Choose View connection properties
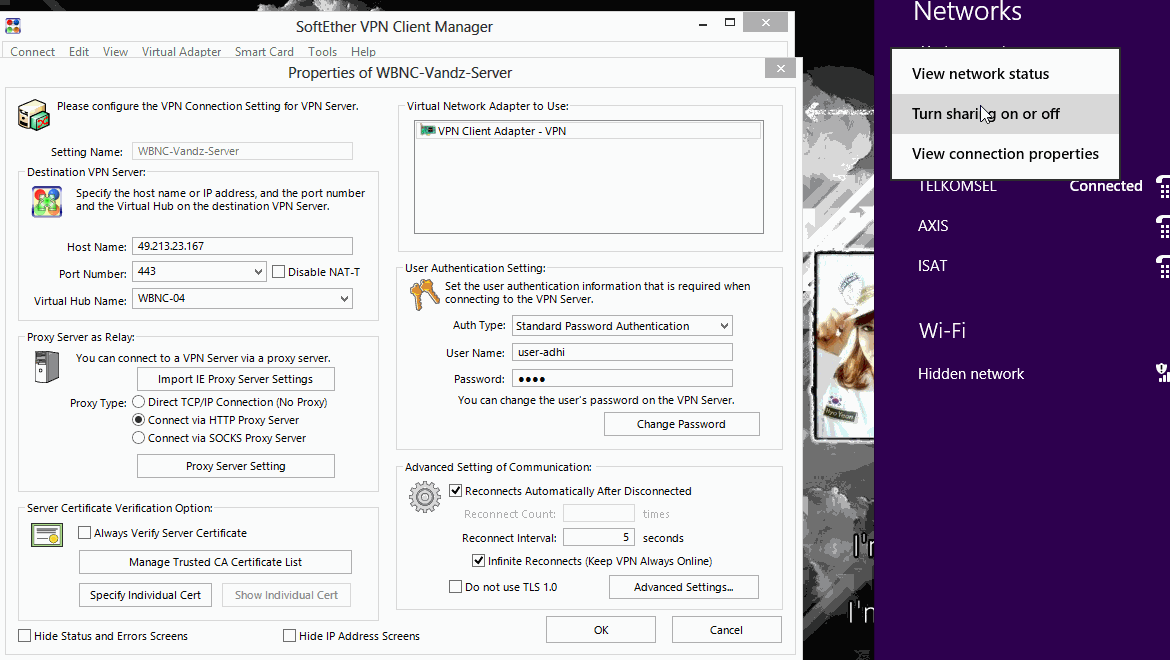This screenshot has height=660, width=1170. 1005,154
